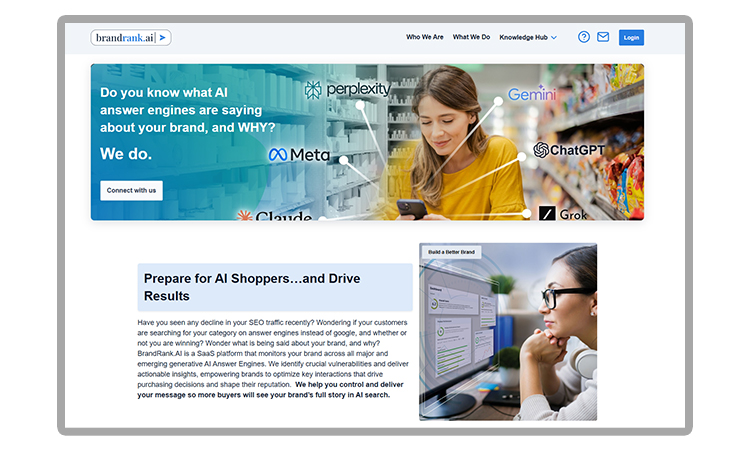This screenshot has height=450, width=750.
Task: Click the Grok logo in banner
Action: coord(563,214)
